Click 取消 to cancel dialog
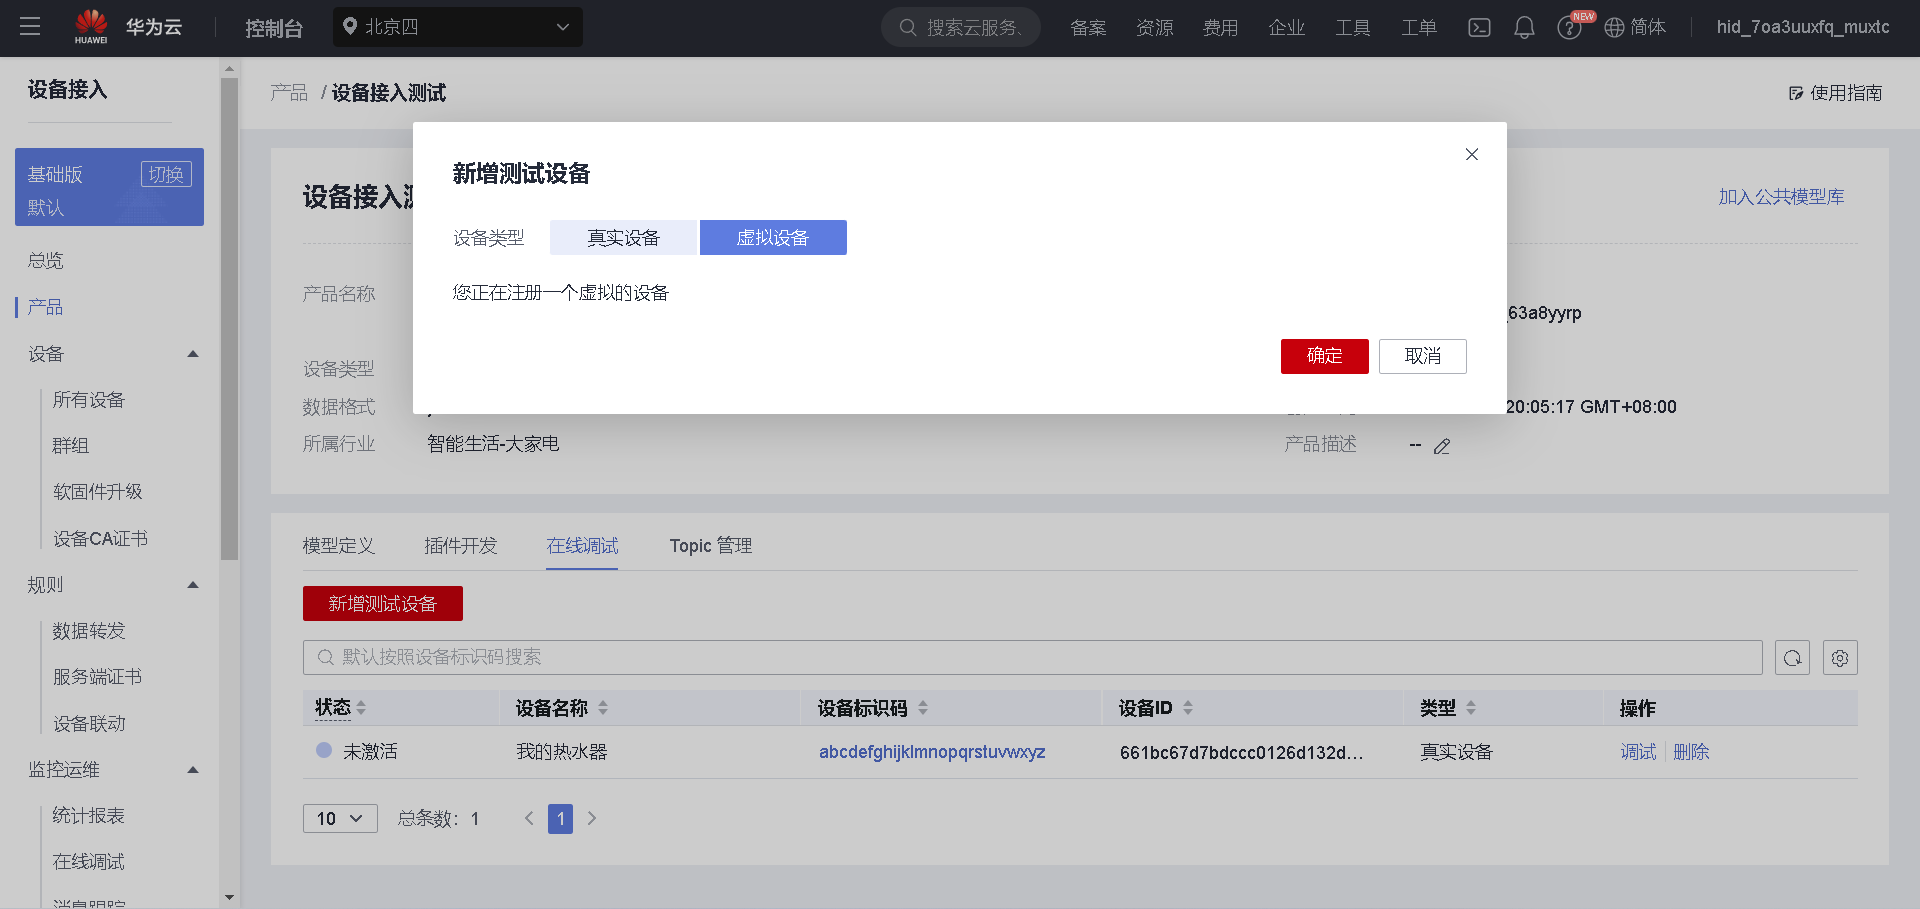The image size is (1920, 909). click(x=1422, y=356)
